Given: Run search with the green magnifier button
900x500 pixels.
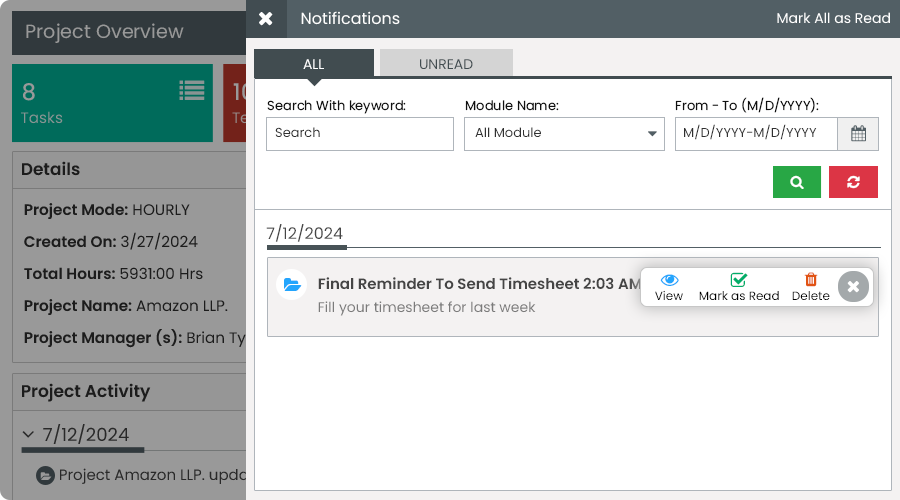Looking at the screenshot, I should click(x=797, y=182).
